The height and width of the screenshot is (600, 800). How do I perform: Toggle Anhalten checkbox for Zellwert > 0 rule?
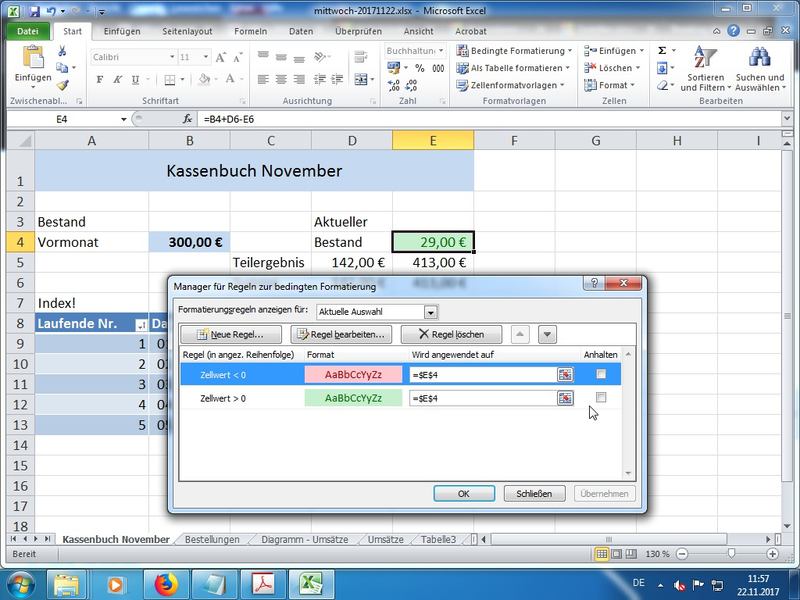(601, 398)
